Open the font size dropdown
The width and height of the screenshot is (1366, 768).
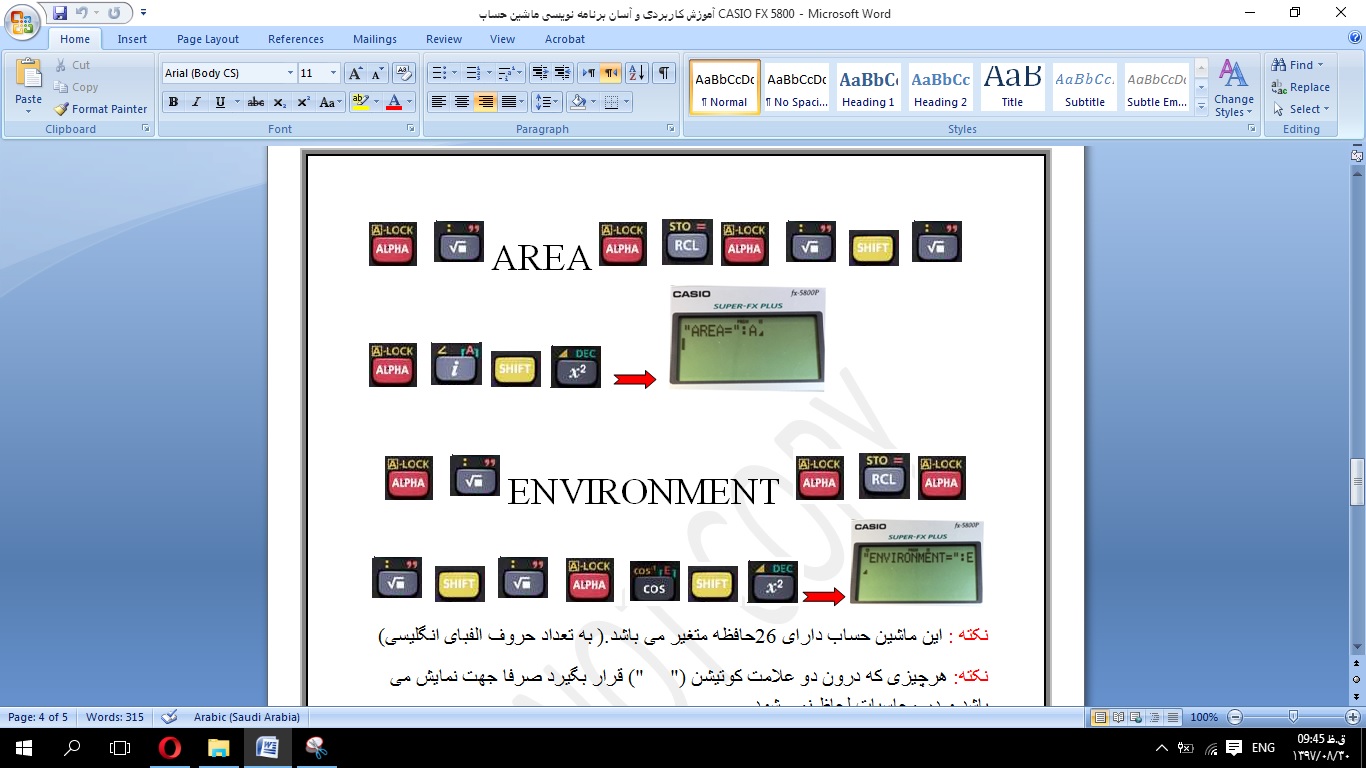(334, 73)
